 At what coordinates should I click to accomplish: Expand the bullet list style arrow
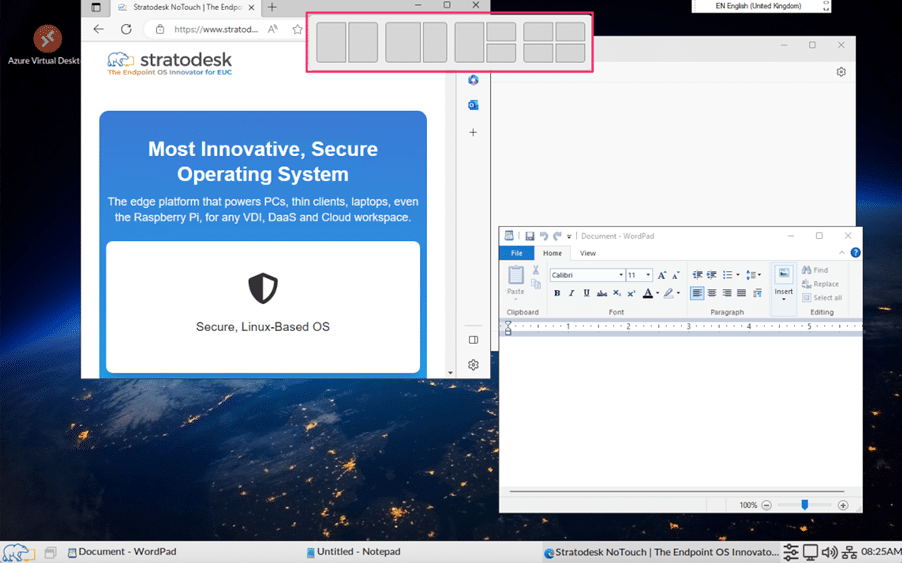coord(737,275)
